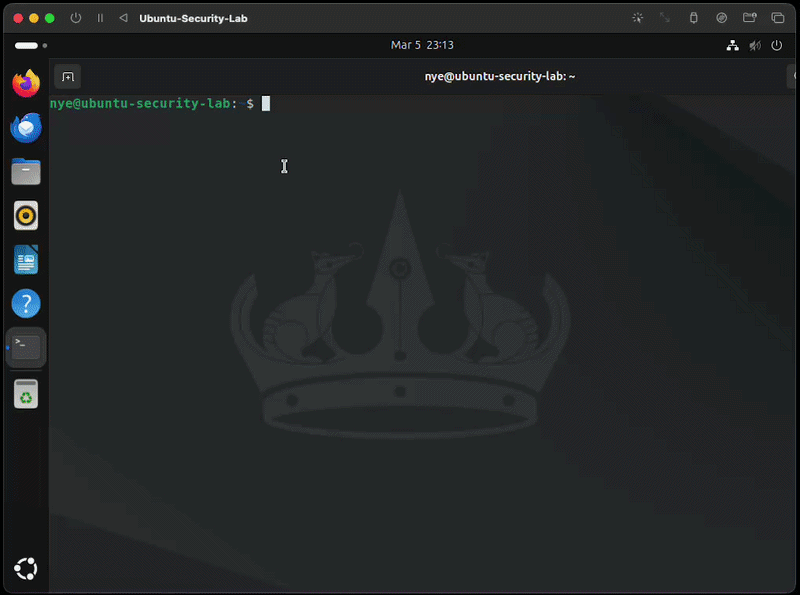Show Applications using the Ubuntu logo button
Image resolution: width=800 pixels, height=595 pixels.
point(26,569)
